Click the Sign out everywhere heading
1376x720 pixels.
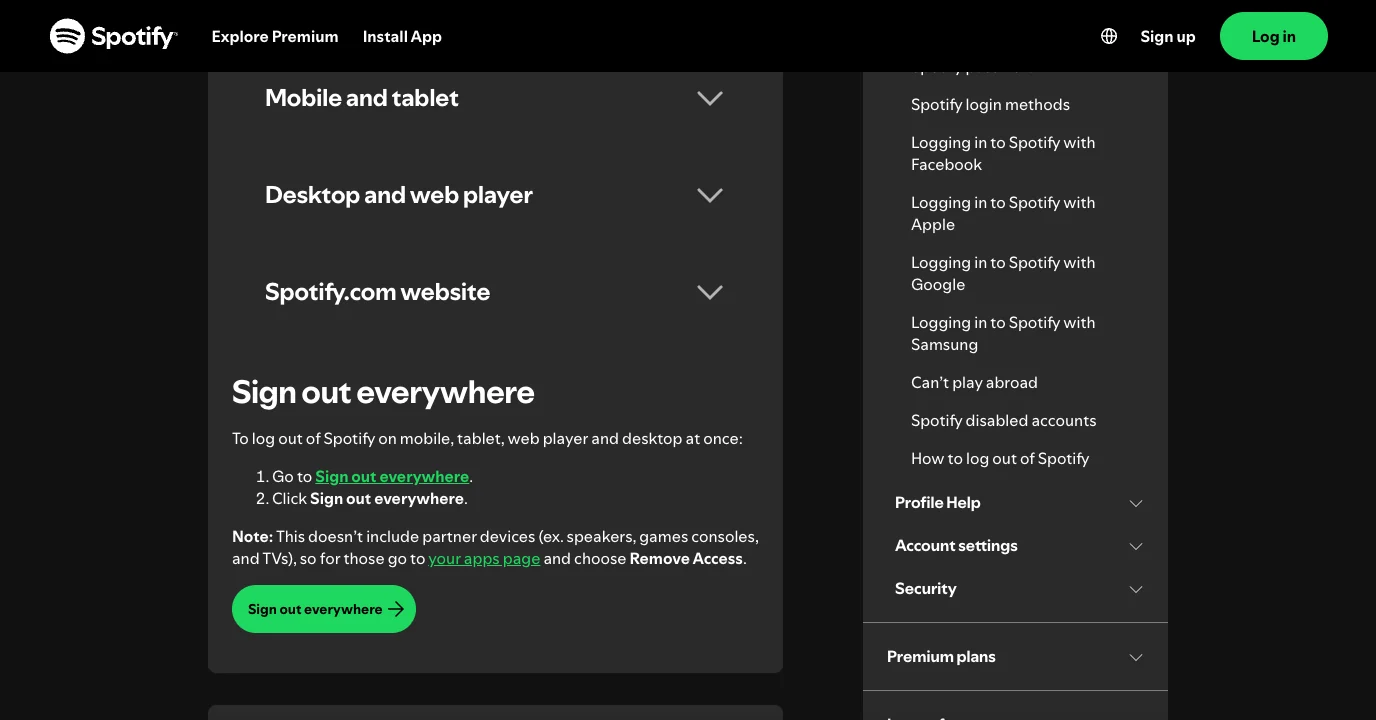[383, 393]
